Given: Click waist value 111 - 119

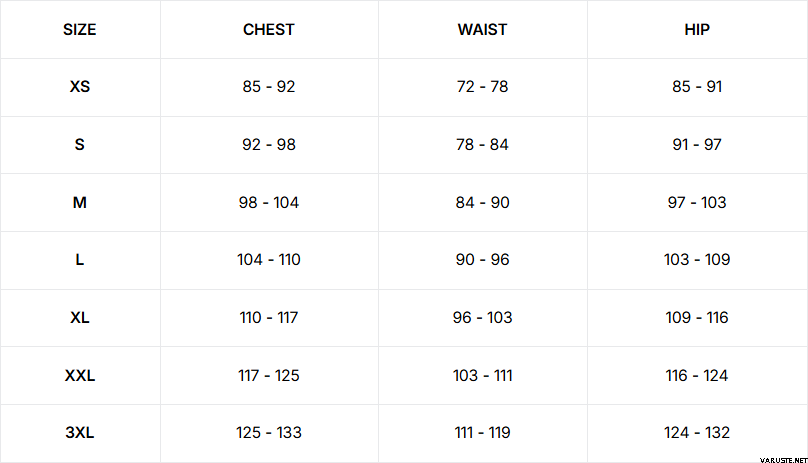Looking at the screenshot, I should pyautogui.click(x=482, y=433).
